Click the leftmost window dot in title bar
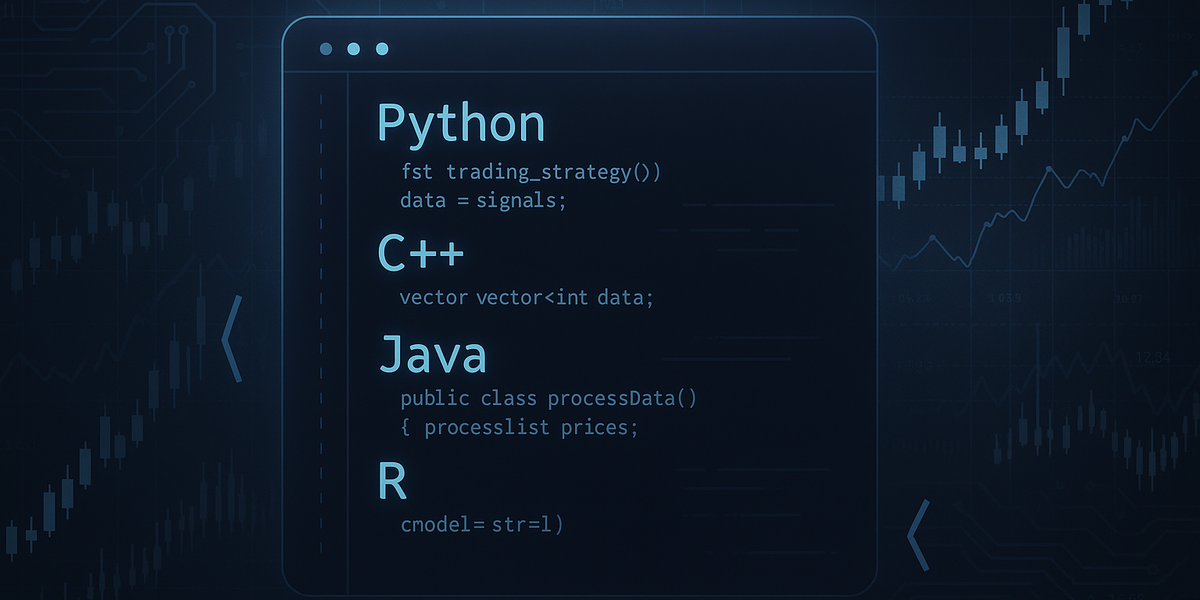The height and width of the screenshot is (600, 1200). click(325, 49)
